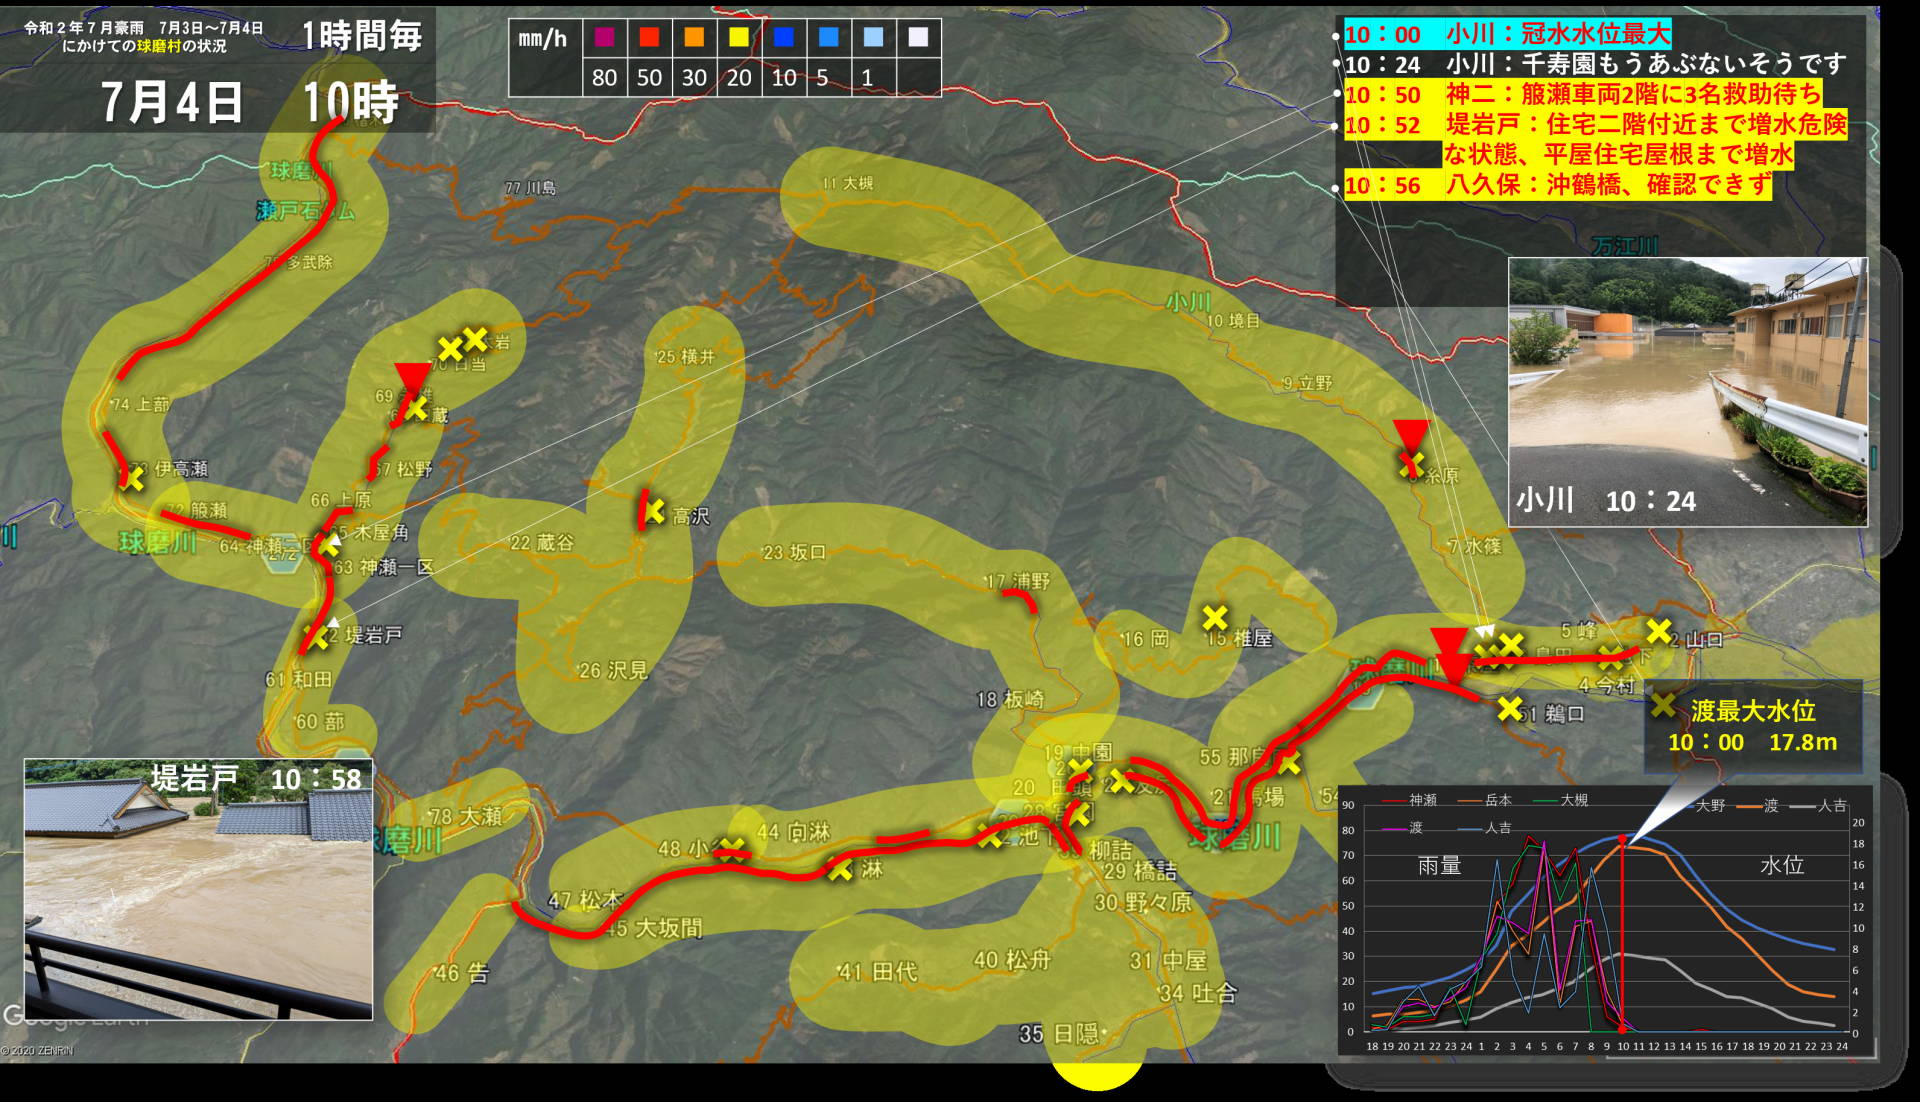Click the 7月4日 date heading
The height and width of the screenshot is (1102, 1920).
tap(172, 102)
